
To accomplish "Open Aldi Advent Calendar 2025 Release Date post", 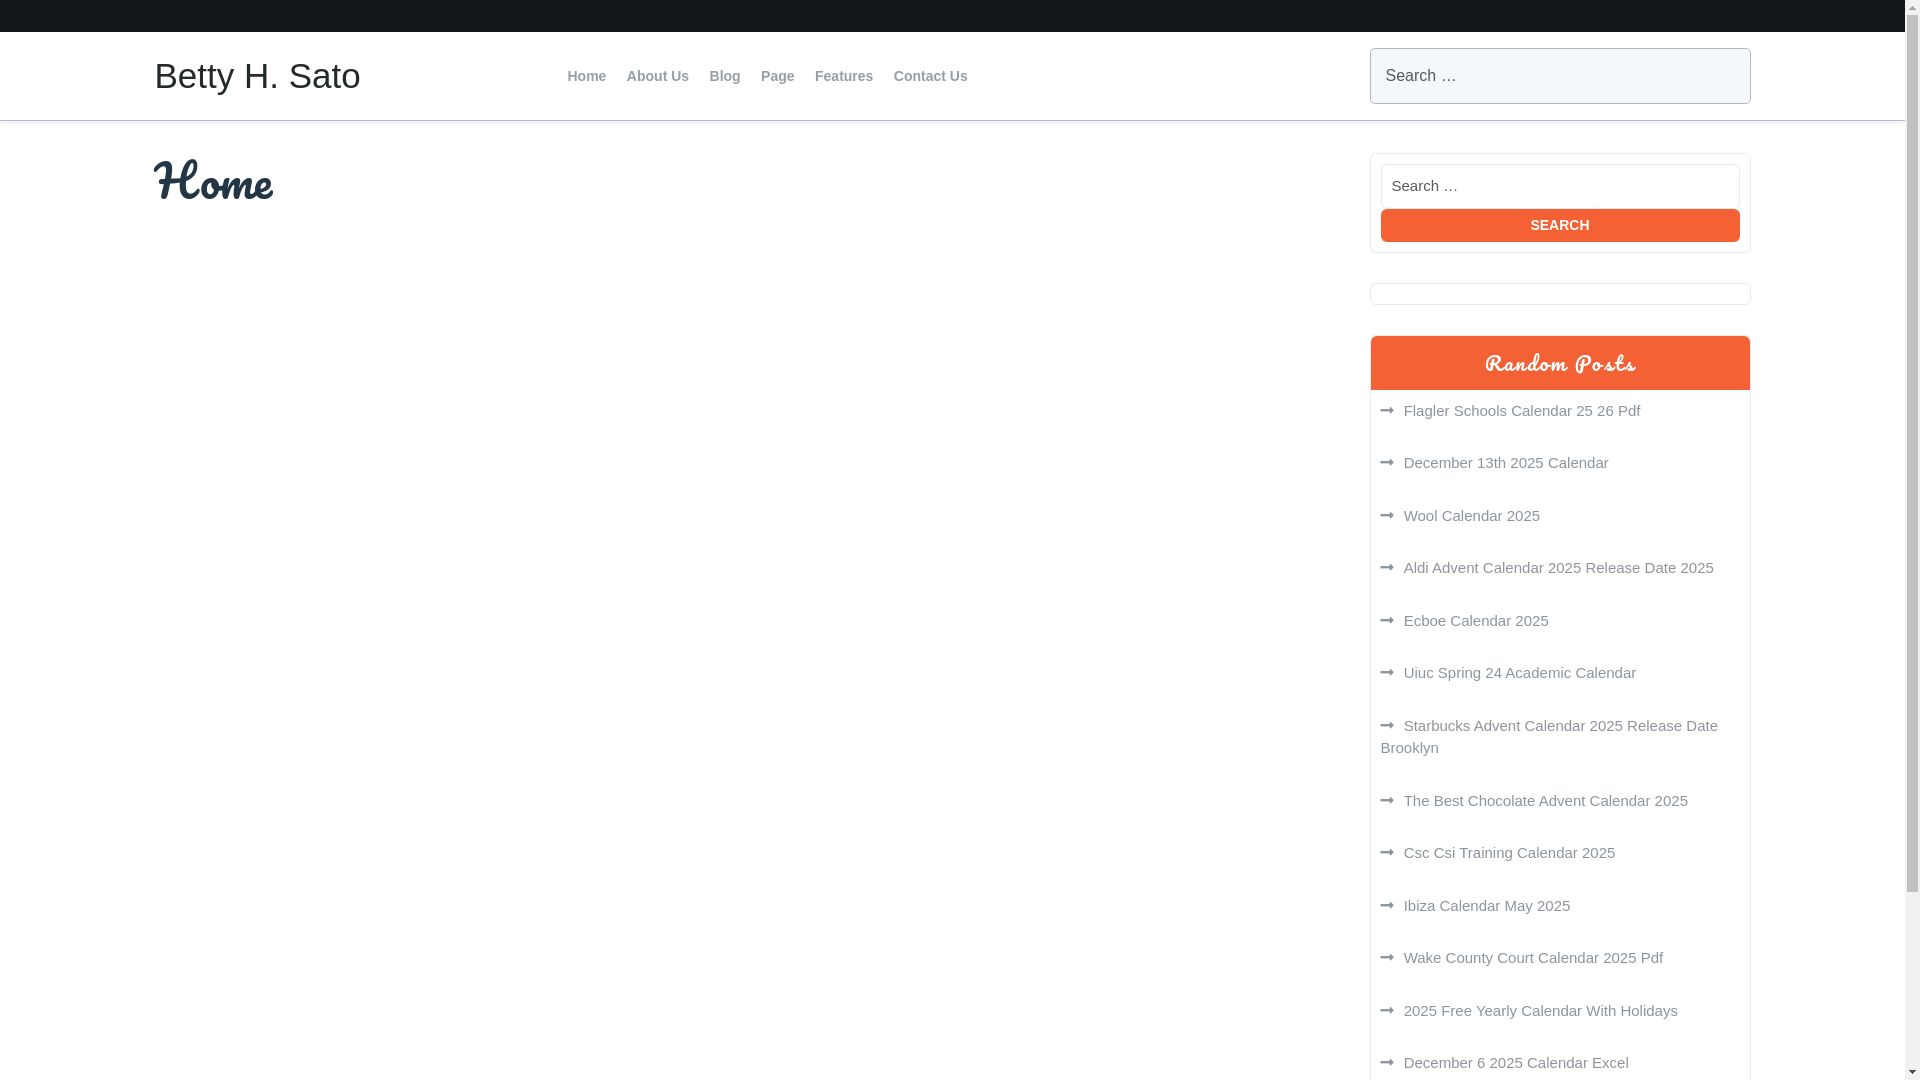I will [1558, 568].
